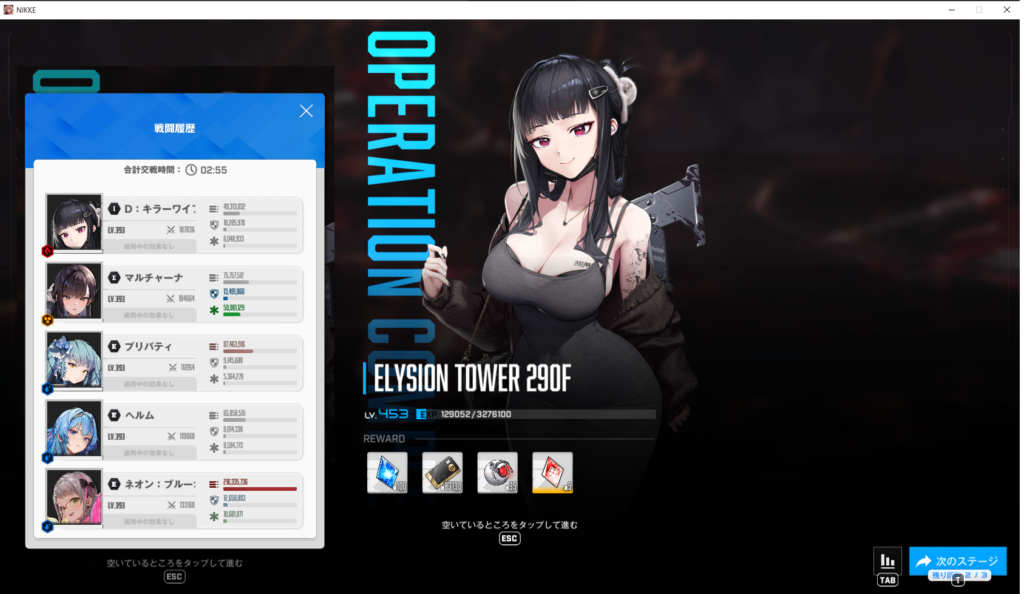Click the blue gem reward item
Viewport: 1024px width, 594px height.
click(x=387, y=472)
